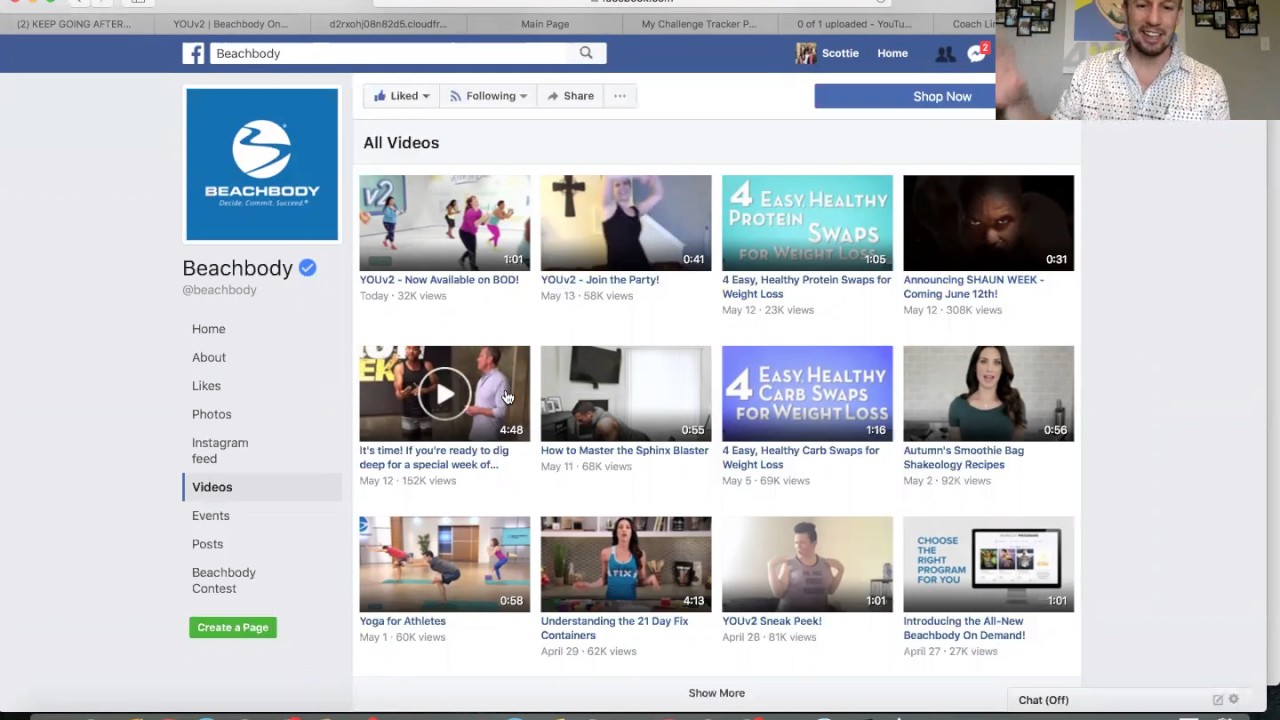Open the Chat (Off) bar
This screenshot has height=720, width=1280.
pos(1128,700)
